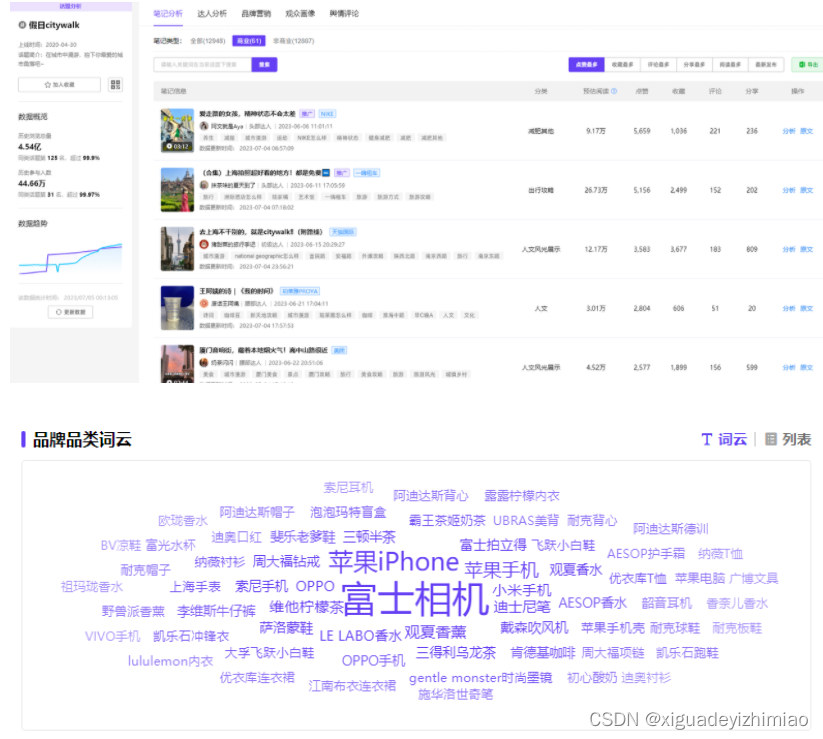Click author avatar in the 5,156 likes row

(204, 185)
